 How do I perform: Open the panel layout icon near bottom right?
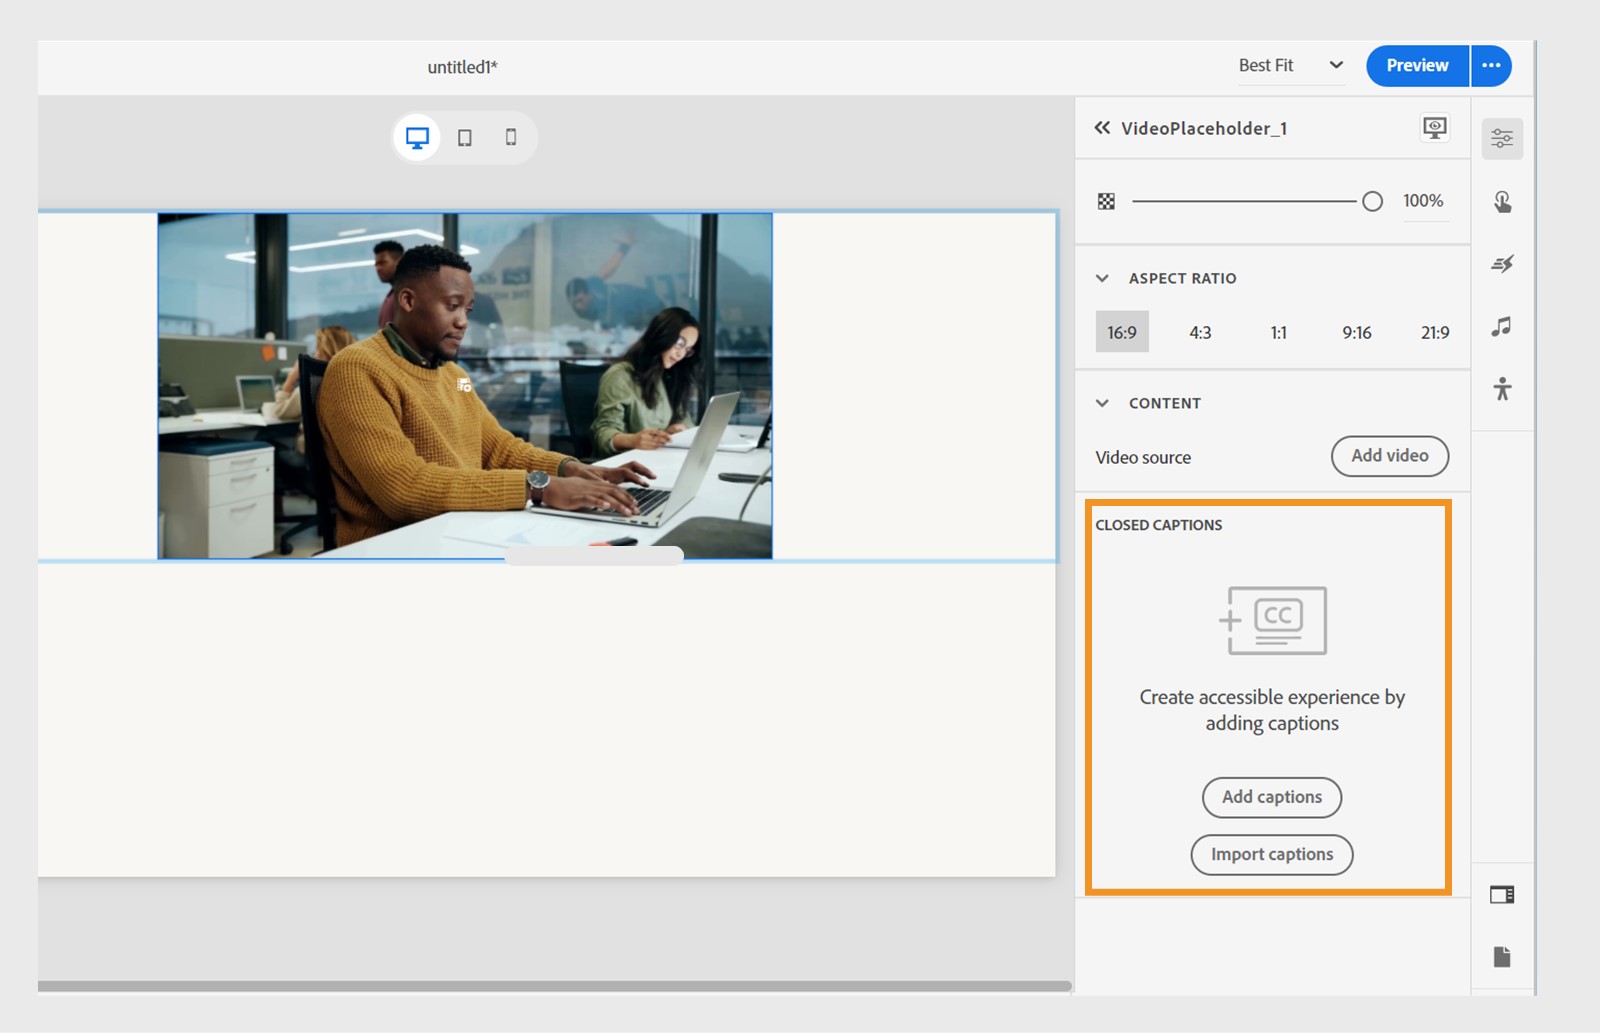tap(1502, 895)
